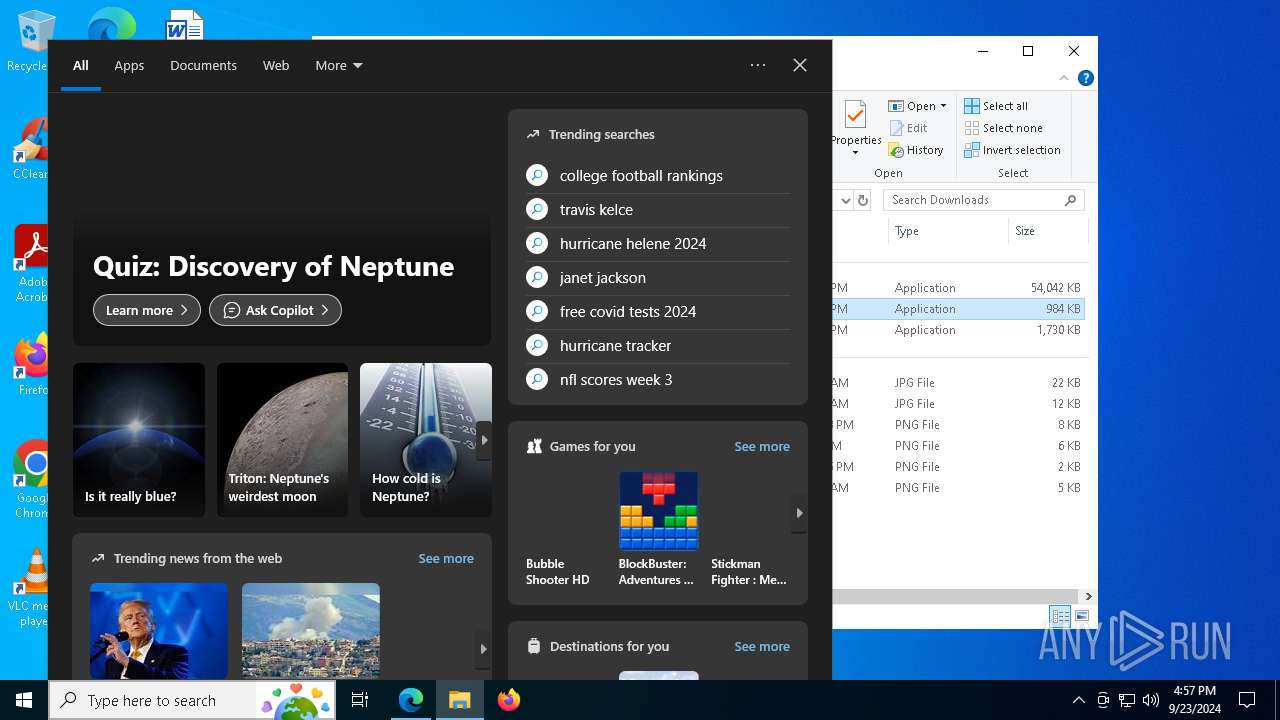
Task: Sort by the Type column header
Action: [x=948, y=231]
